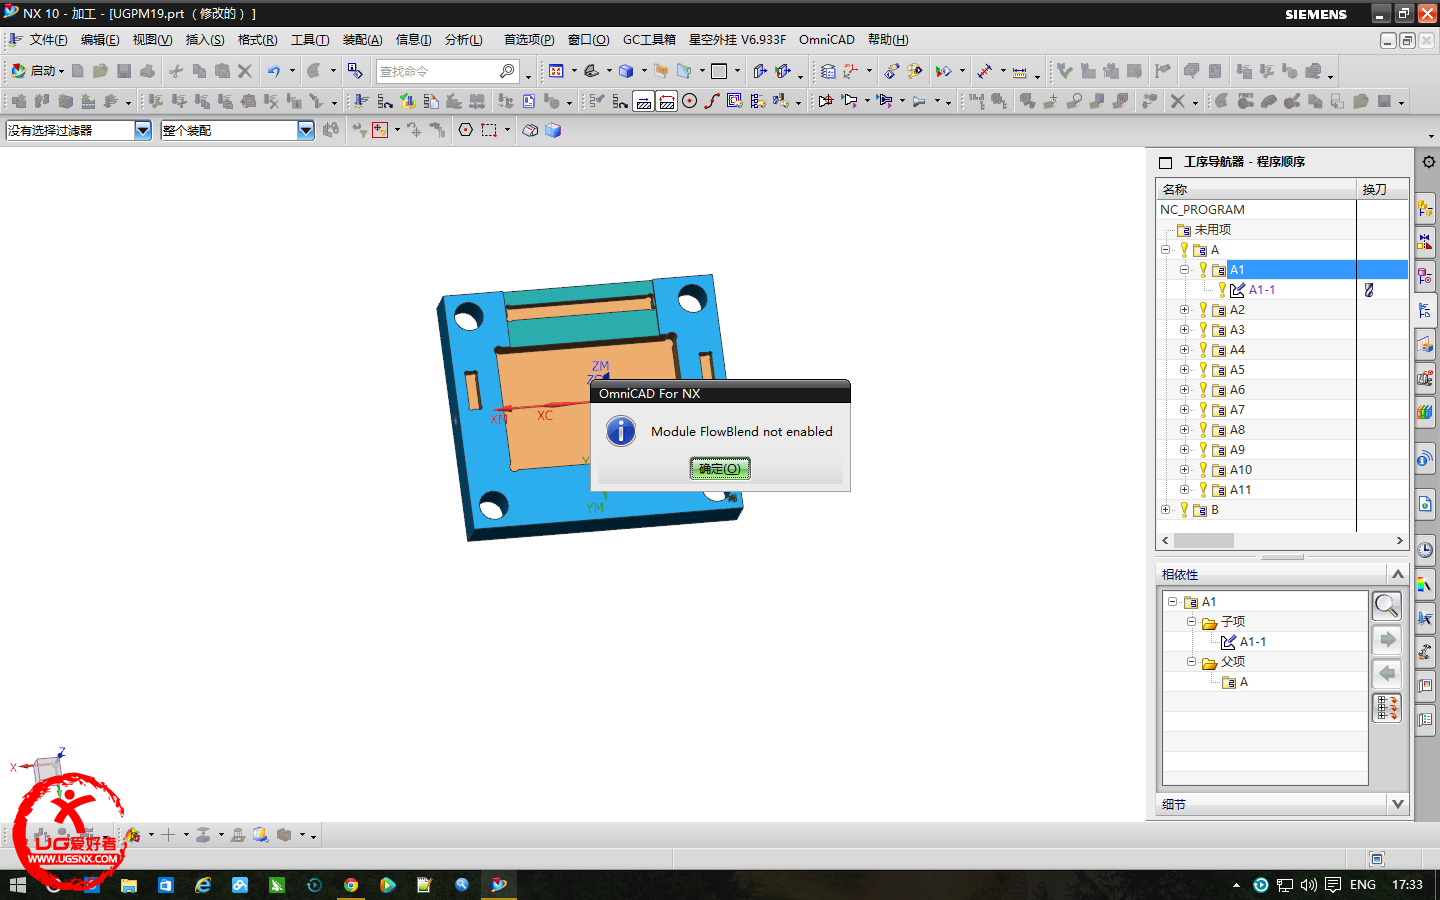Open the history clock sidebar tab
Image resolution: width=1440 pixels, height=900 pixels.
point(1425,550)
